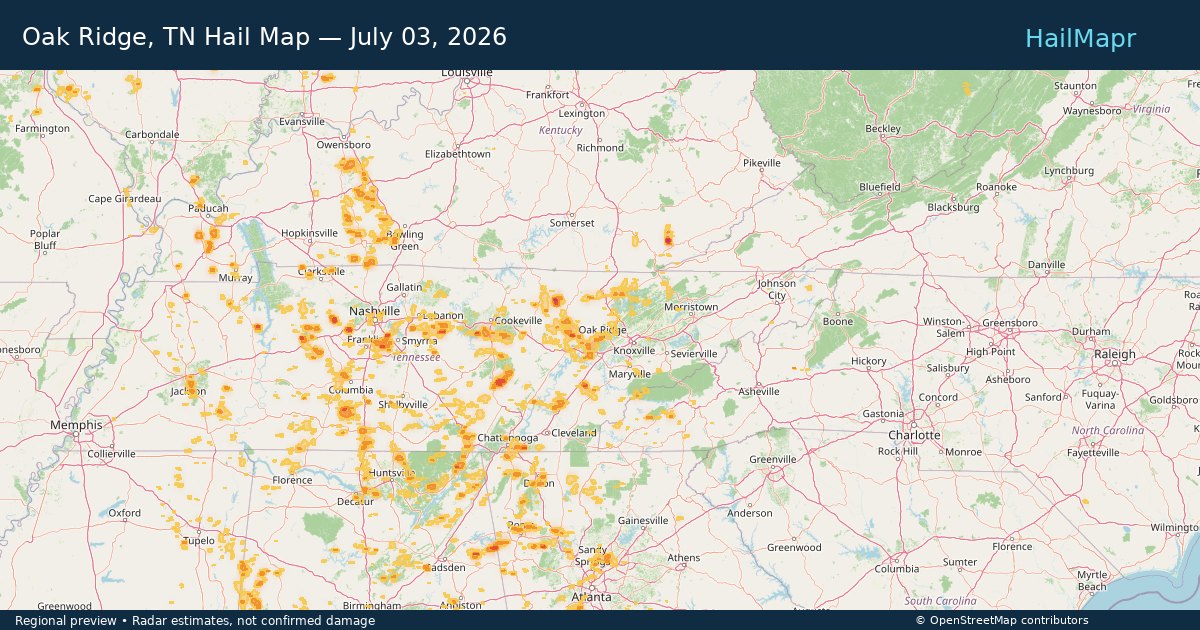This screenshot has height=630, width=1200.
Task: Select the Shelbyville city label
Action: 403,404
